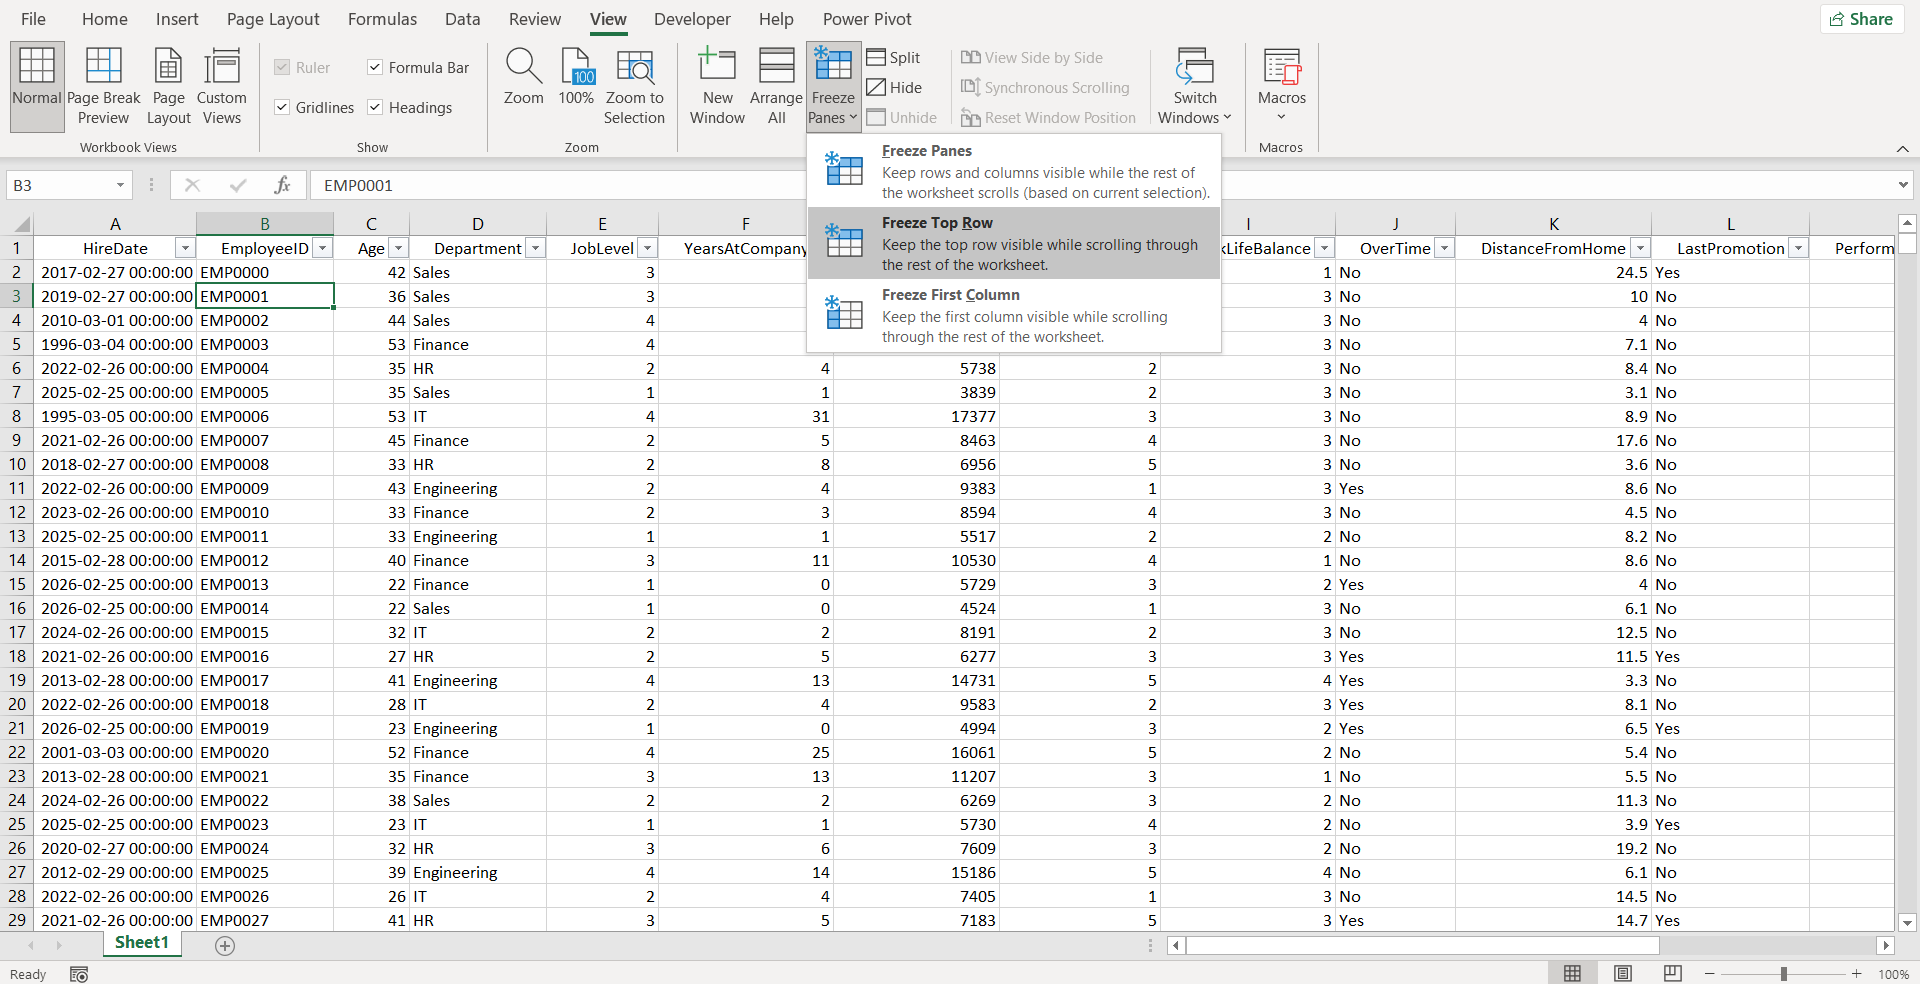This screenshot has width=1920, height=984.
Task: Click the Split window icon
Action: click(893, 58)
